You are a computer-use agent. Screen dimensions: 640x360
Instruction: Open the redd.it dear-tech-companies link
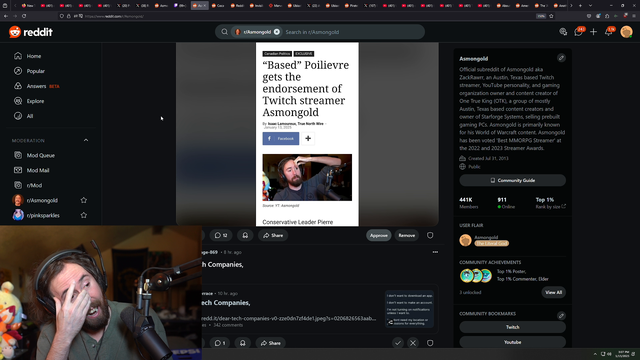tap(289, 318)
